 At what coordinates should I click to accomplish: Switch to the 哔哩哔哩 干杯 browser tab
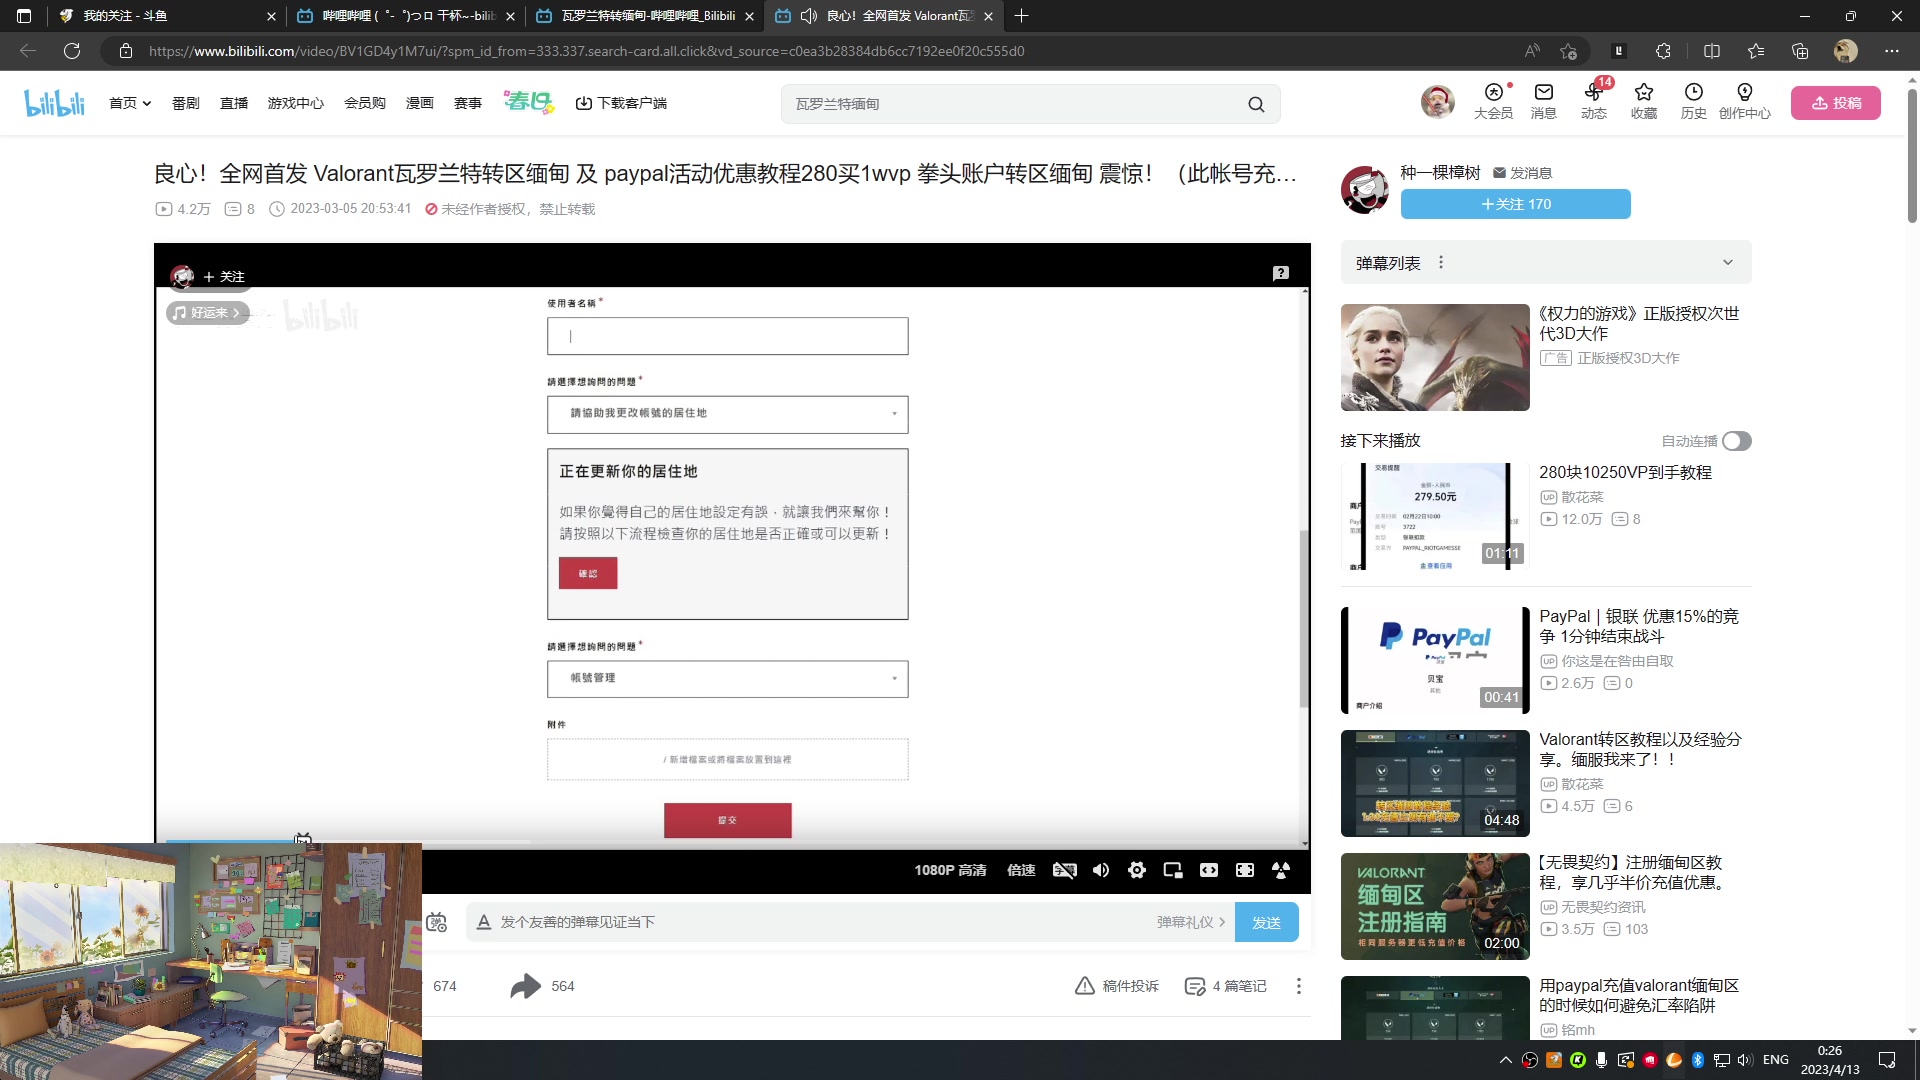click(x=406, y=16)
